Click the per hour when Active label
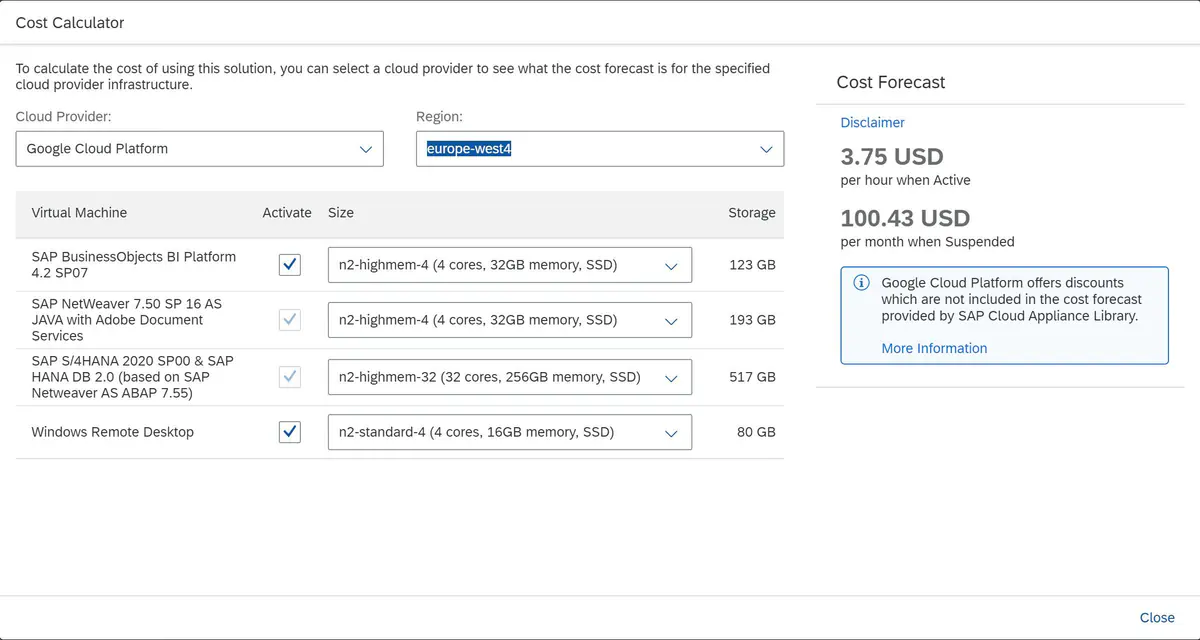The image size is (1200, 640). (905, 181)
